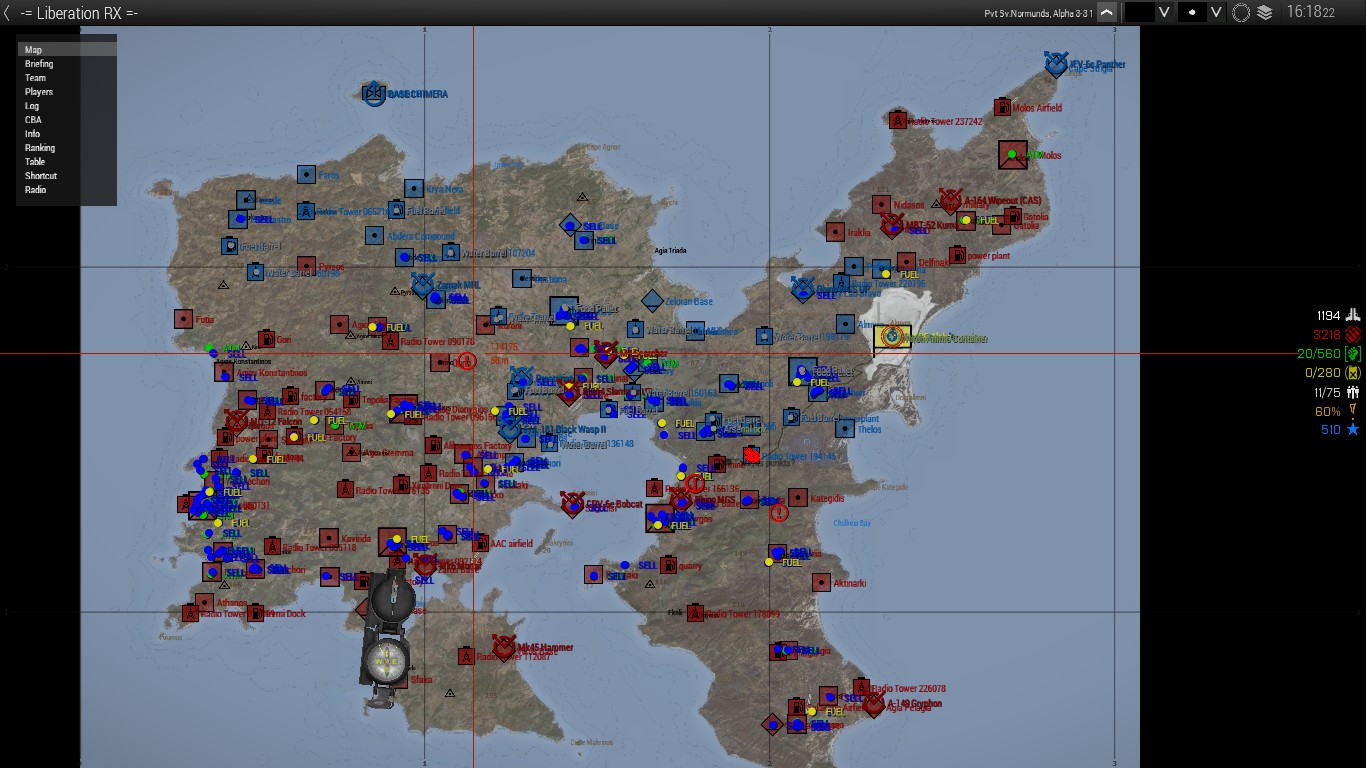Click the Zeloran Base diamond marker
This screenshot has height=768, width=1366.
[652, 300]
